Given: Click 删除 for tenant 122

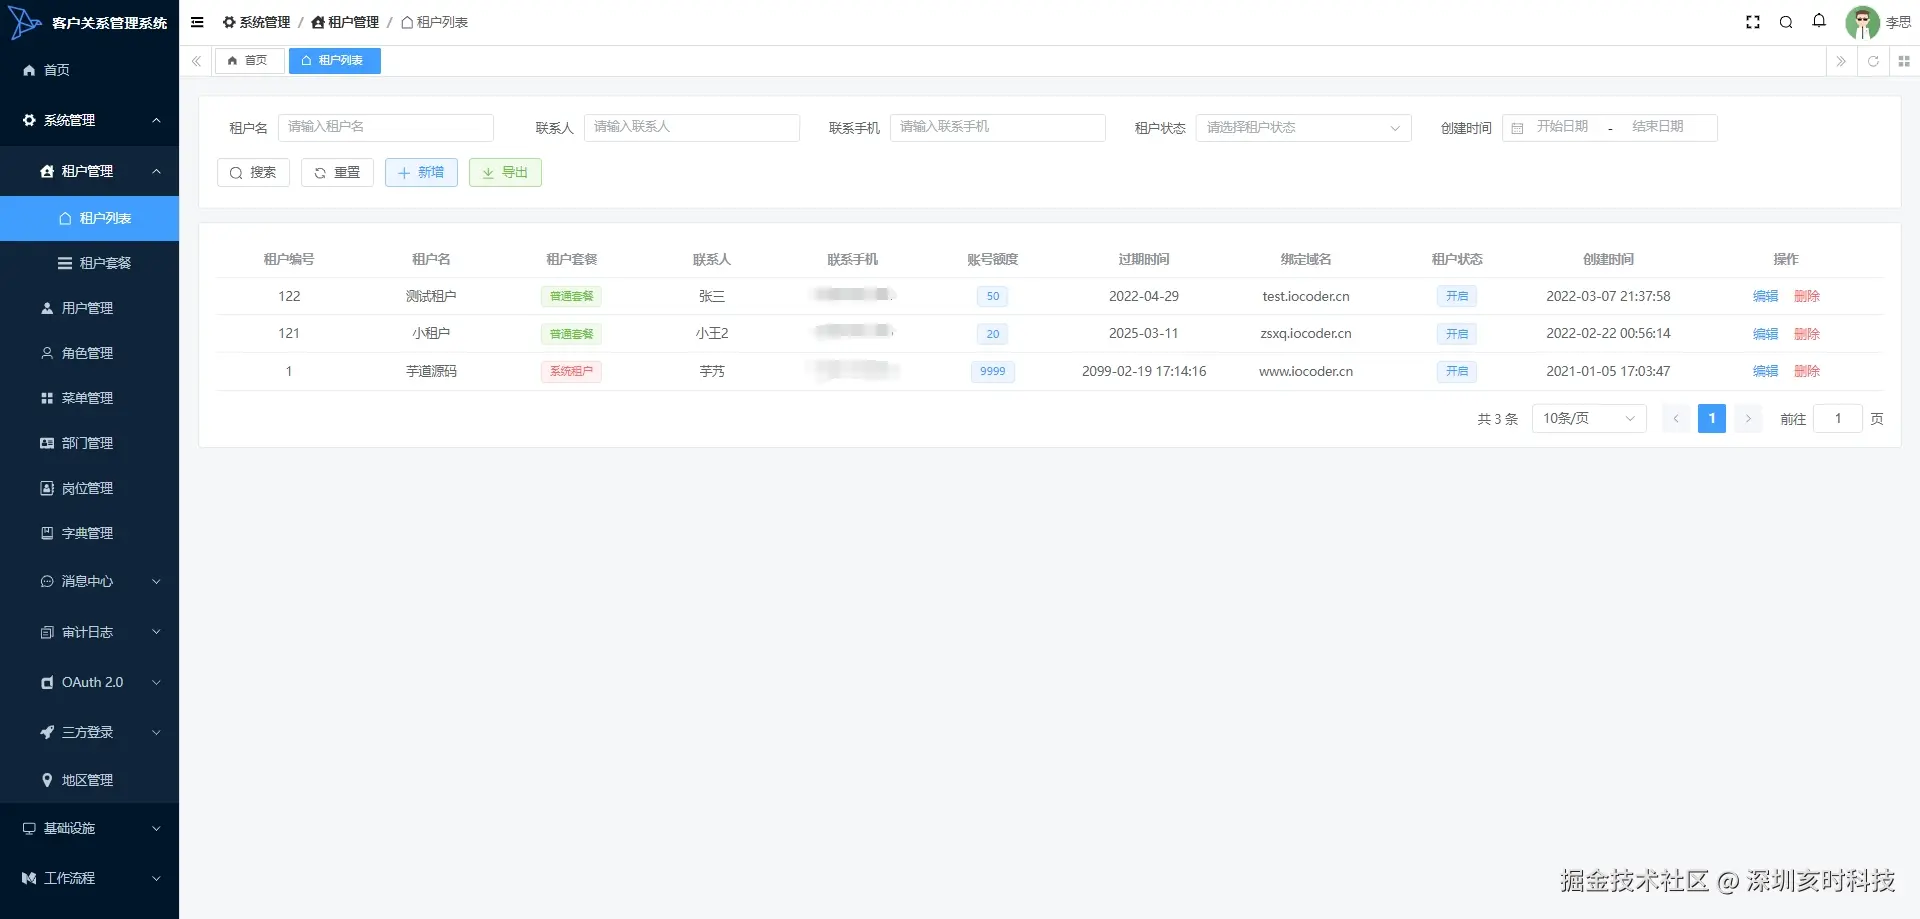Looking at the screenshot, I should (x=1806, y=296).
